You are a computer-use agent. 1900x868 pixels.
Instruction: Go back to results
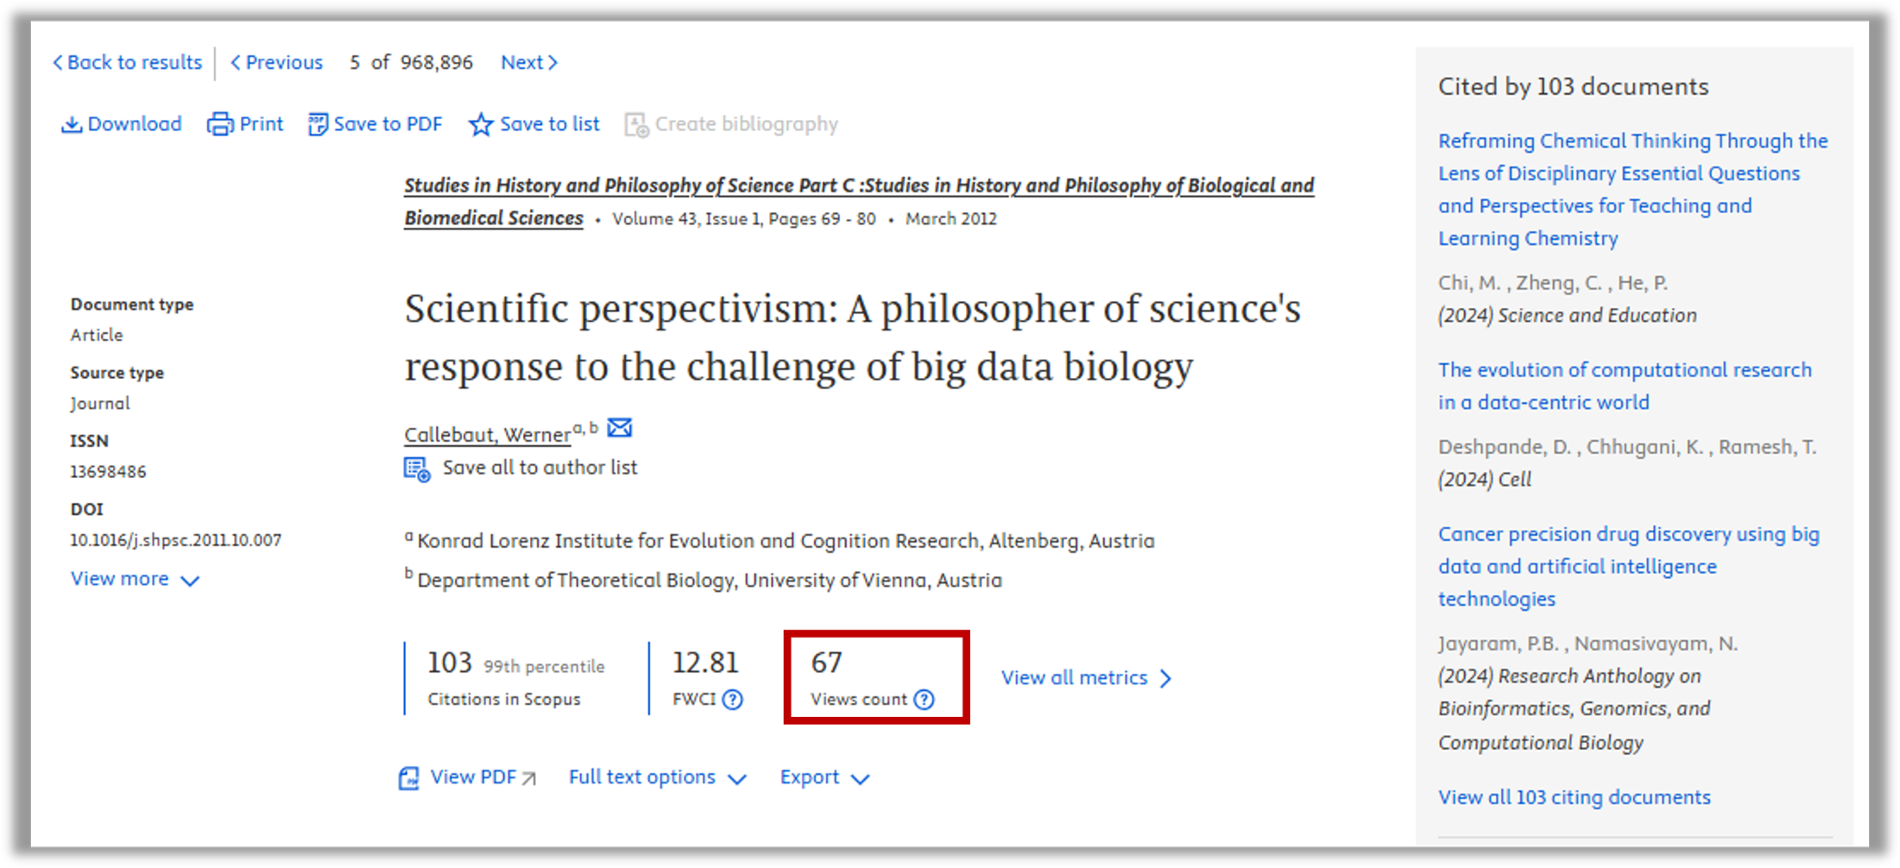tap(127, 62)
